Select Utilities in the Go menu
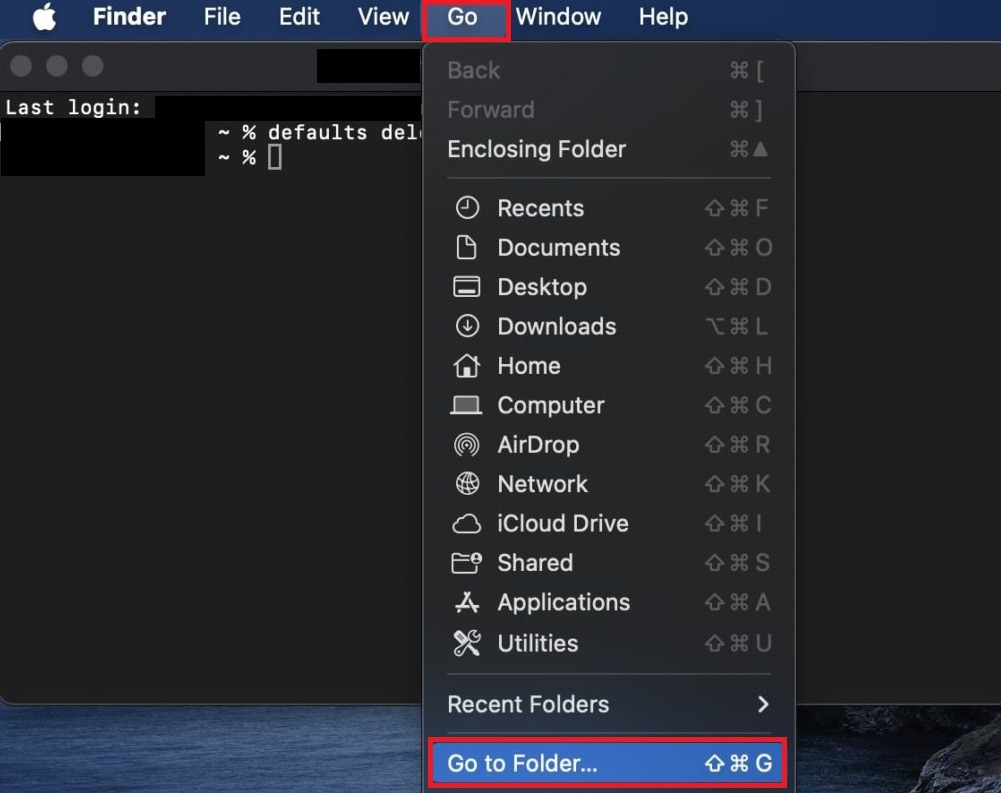 608,643
